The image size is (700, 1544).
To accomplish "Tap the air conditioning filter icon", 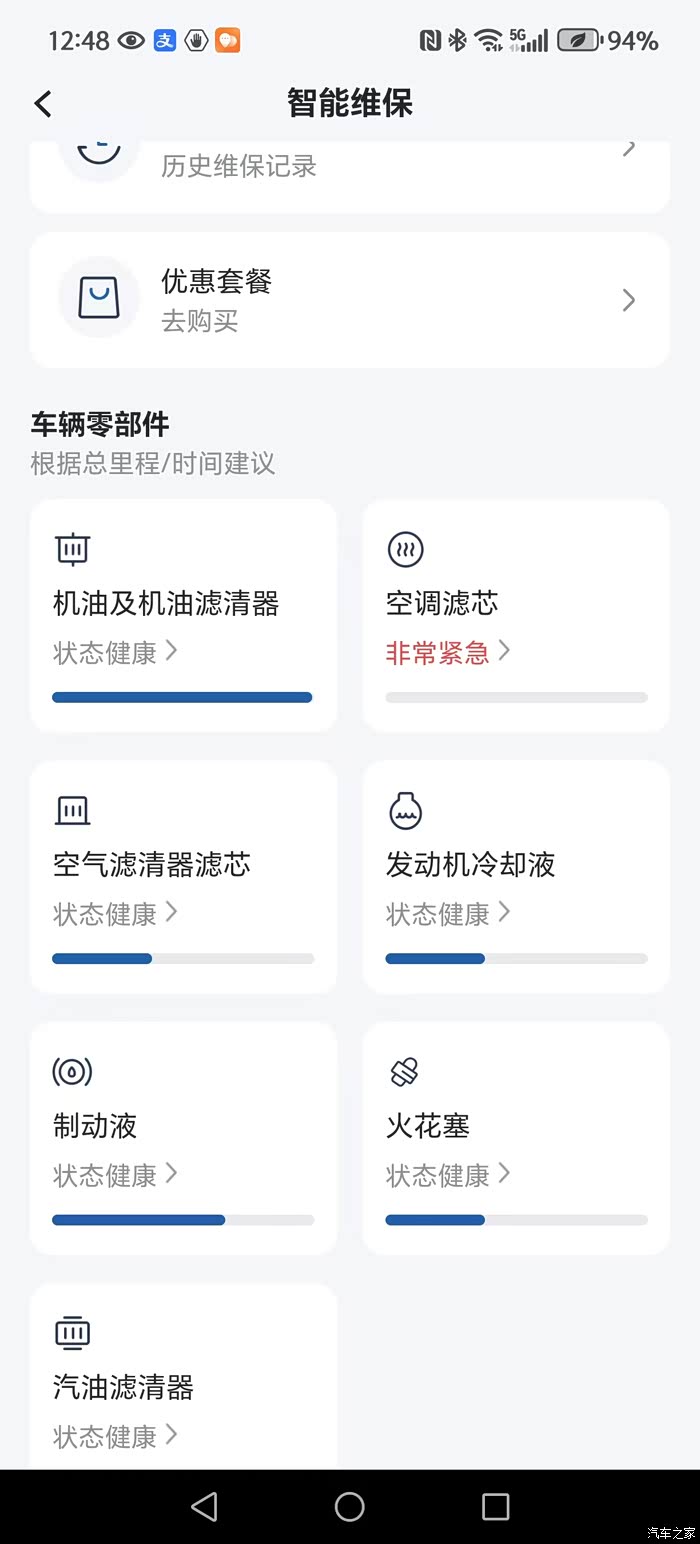I will click(405, 548).
